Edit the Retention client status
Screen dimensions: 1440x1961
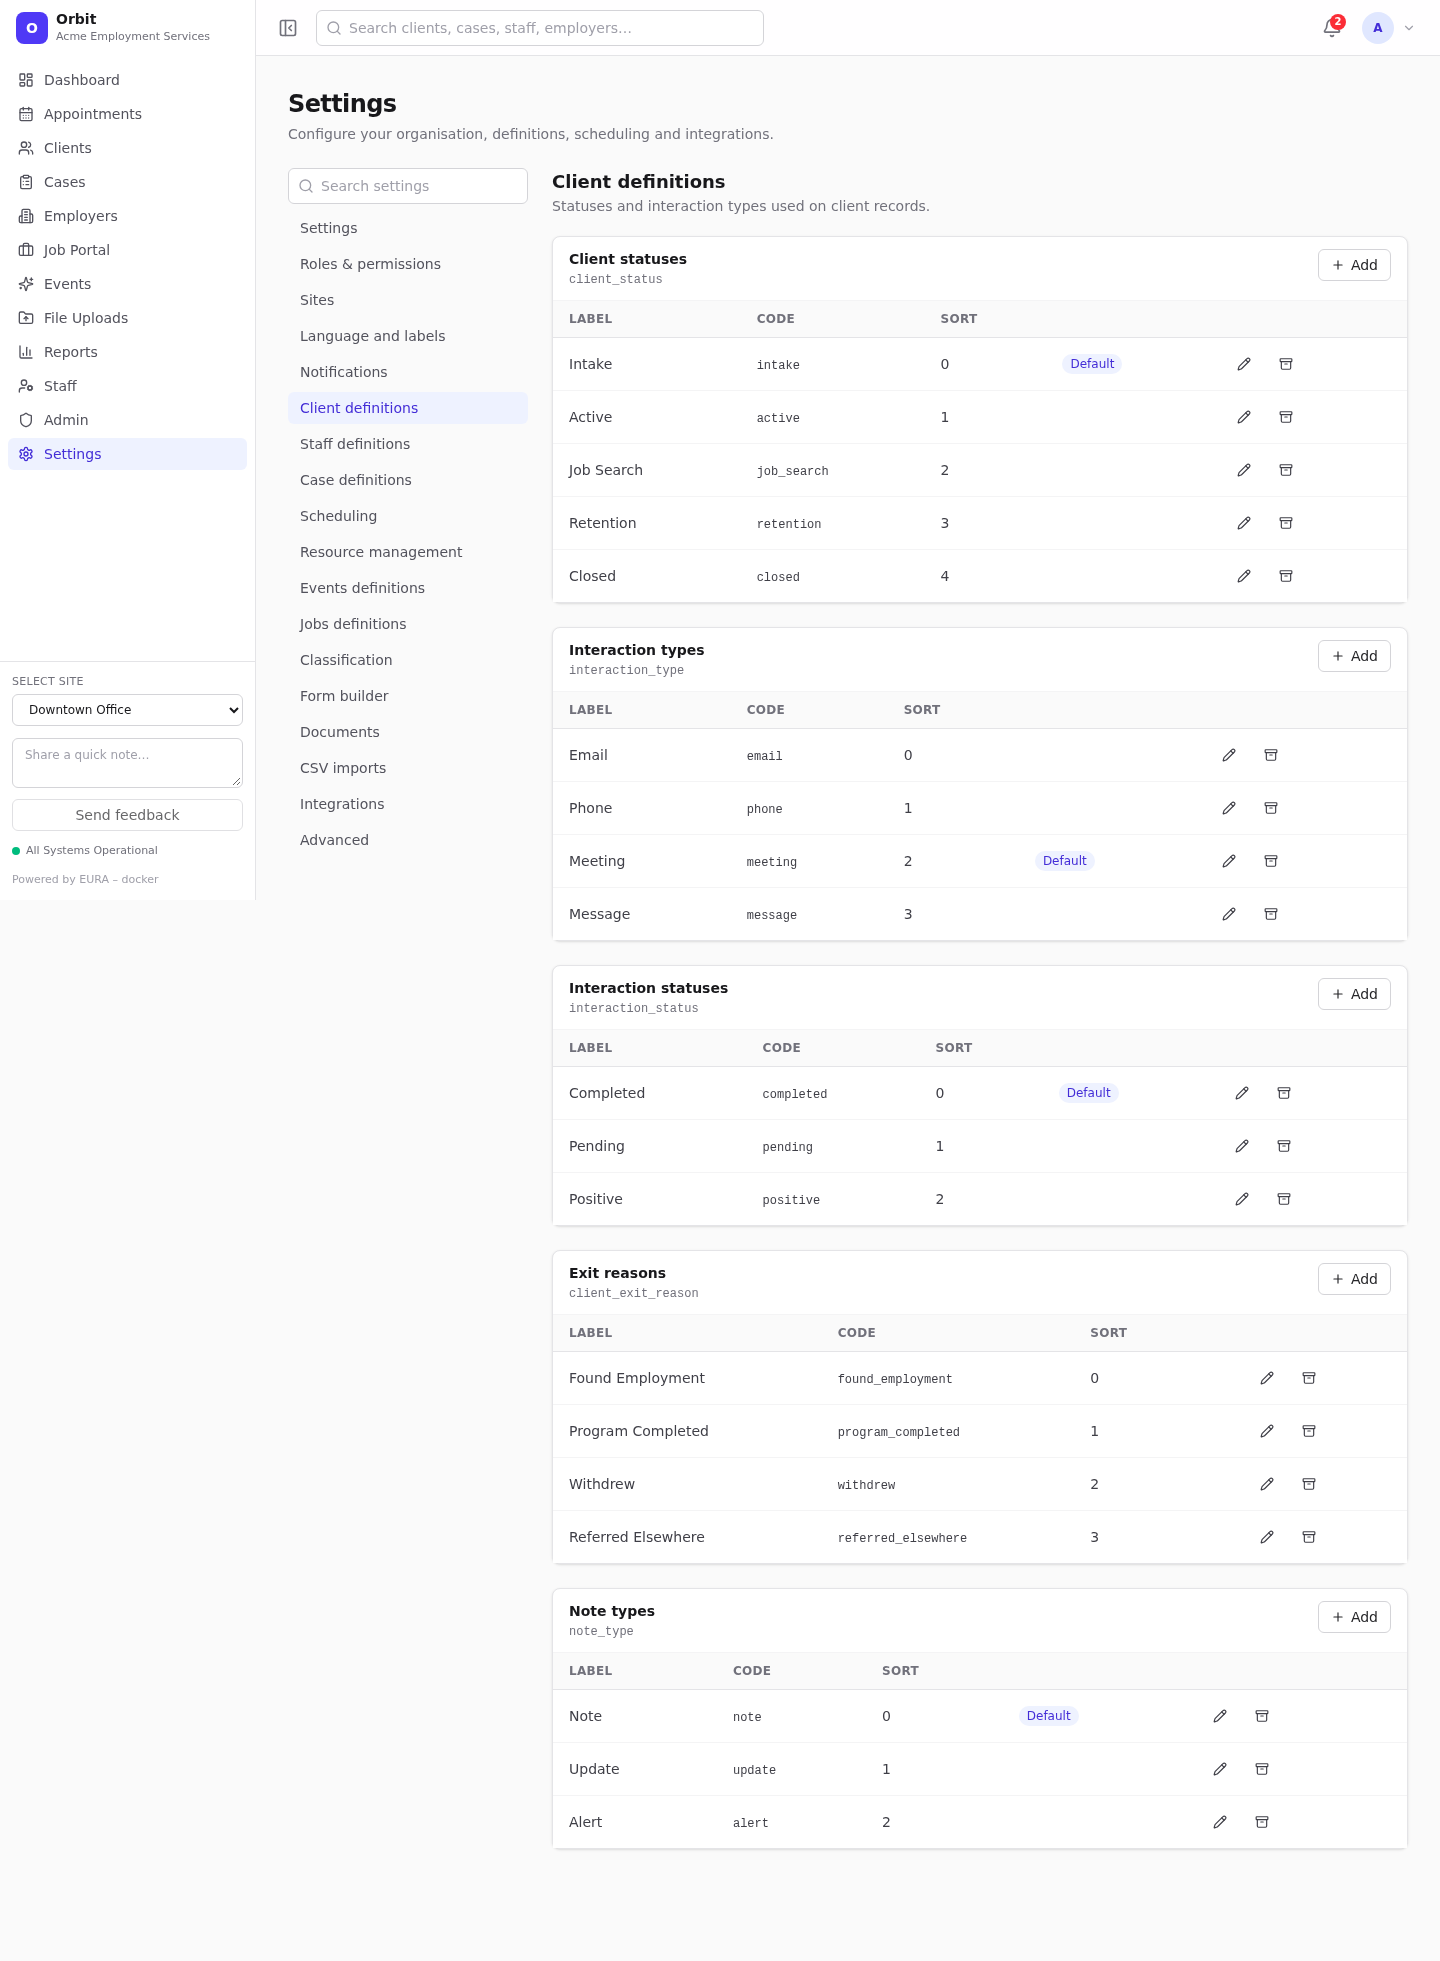point(1244,523)
